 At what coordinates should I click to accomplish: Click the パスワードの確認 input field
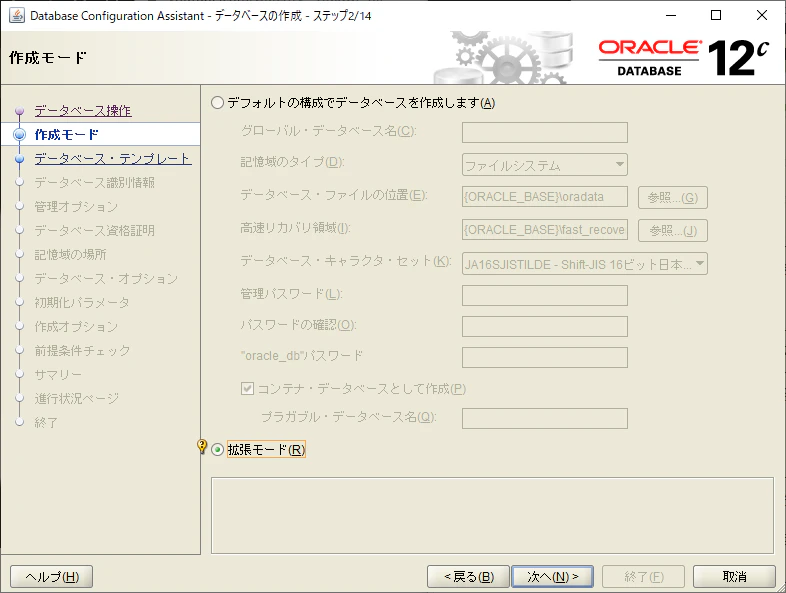[x=545, y=326]
